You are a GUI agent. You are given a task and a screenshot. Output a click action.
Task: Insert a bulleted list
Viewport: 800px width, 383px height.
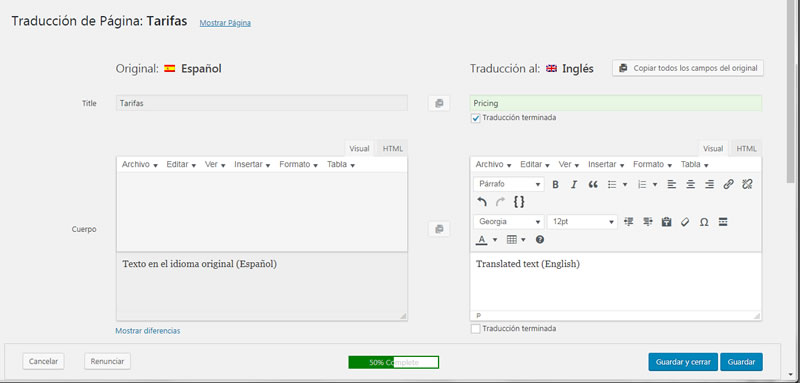(612, 185)
